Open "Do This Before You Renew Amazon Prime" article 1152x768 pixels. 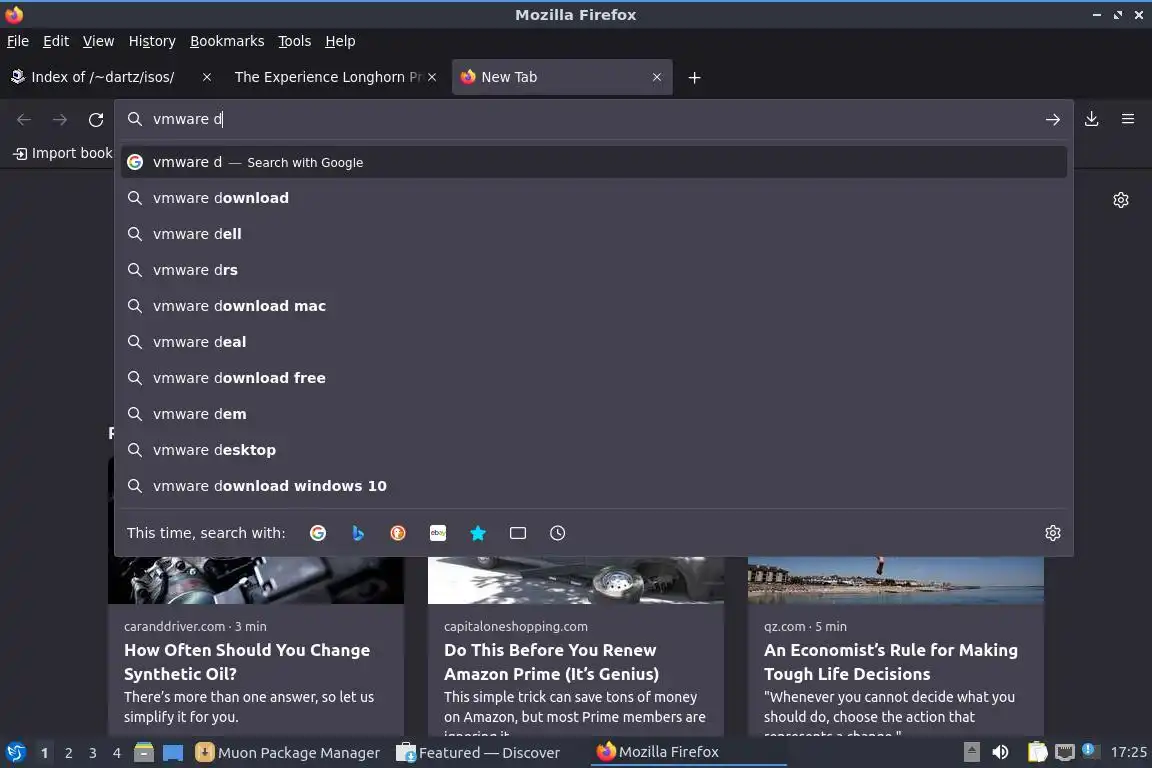coord(551,662)
